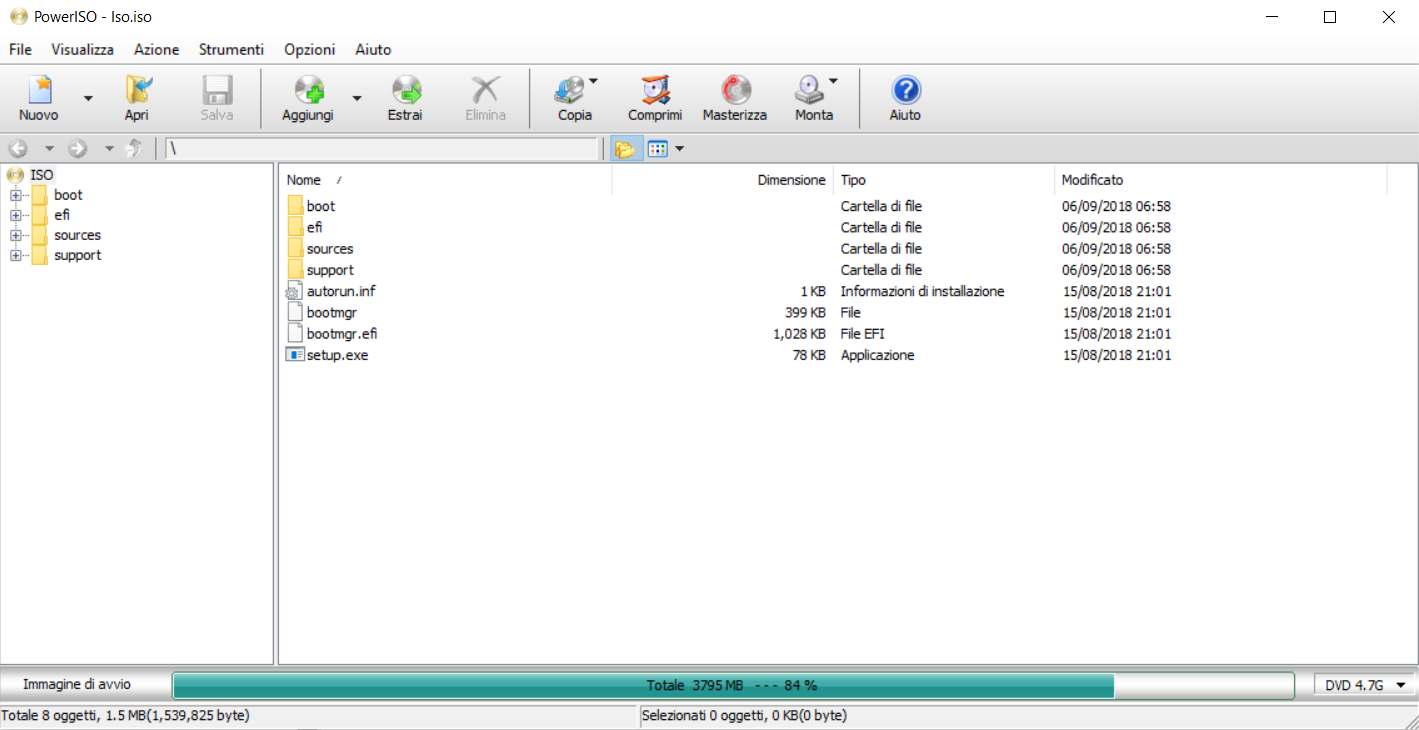Expand the boot folder in tree

(15, 195)
